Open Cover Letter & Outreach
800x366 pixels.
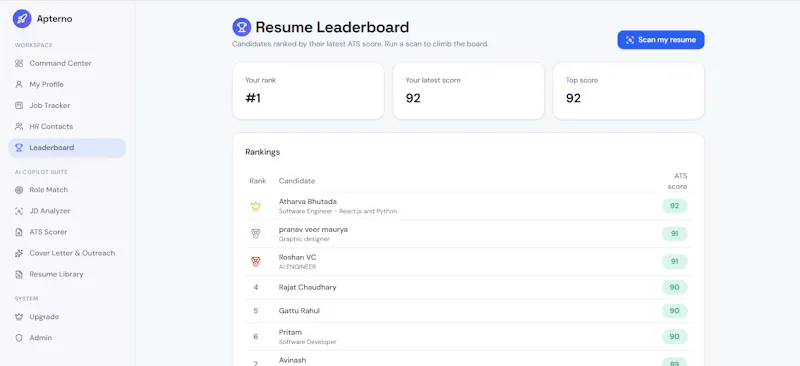coord(67,253)
